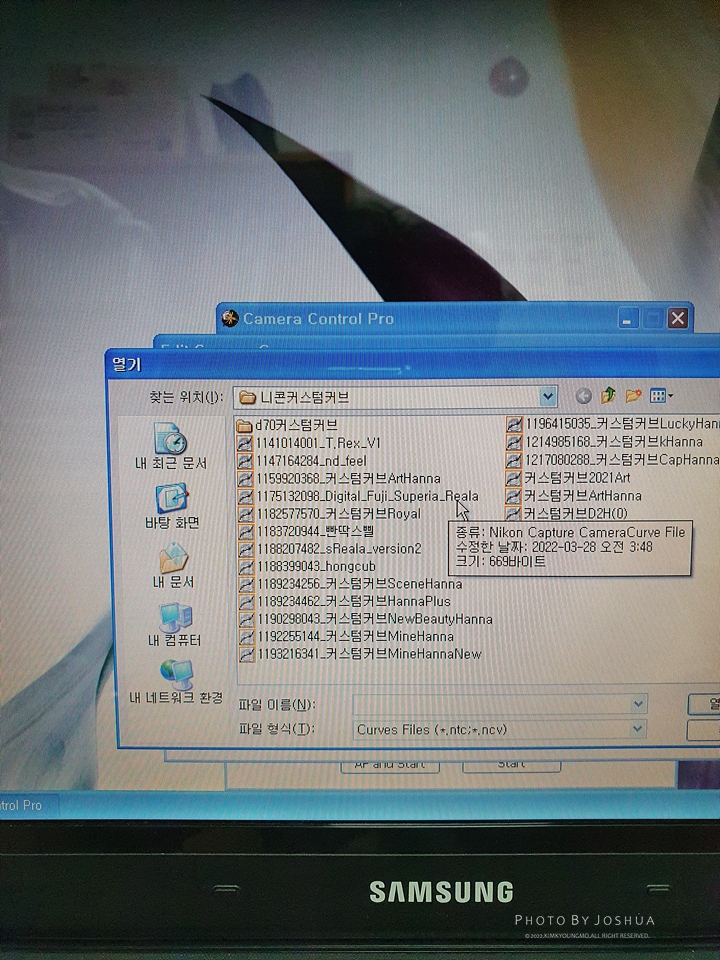
Task: Select file 커스텀커브2021Art
Action: [568, 478]
